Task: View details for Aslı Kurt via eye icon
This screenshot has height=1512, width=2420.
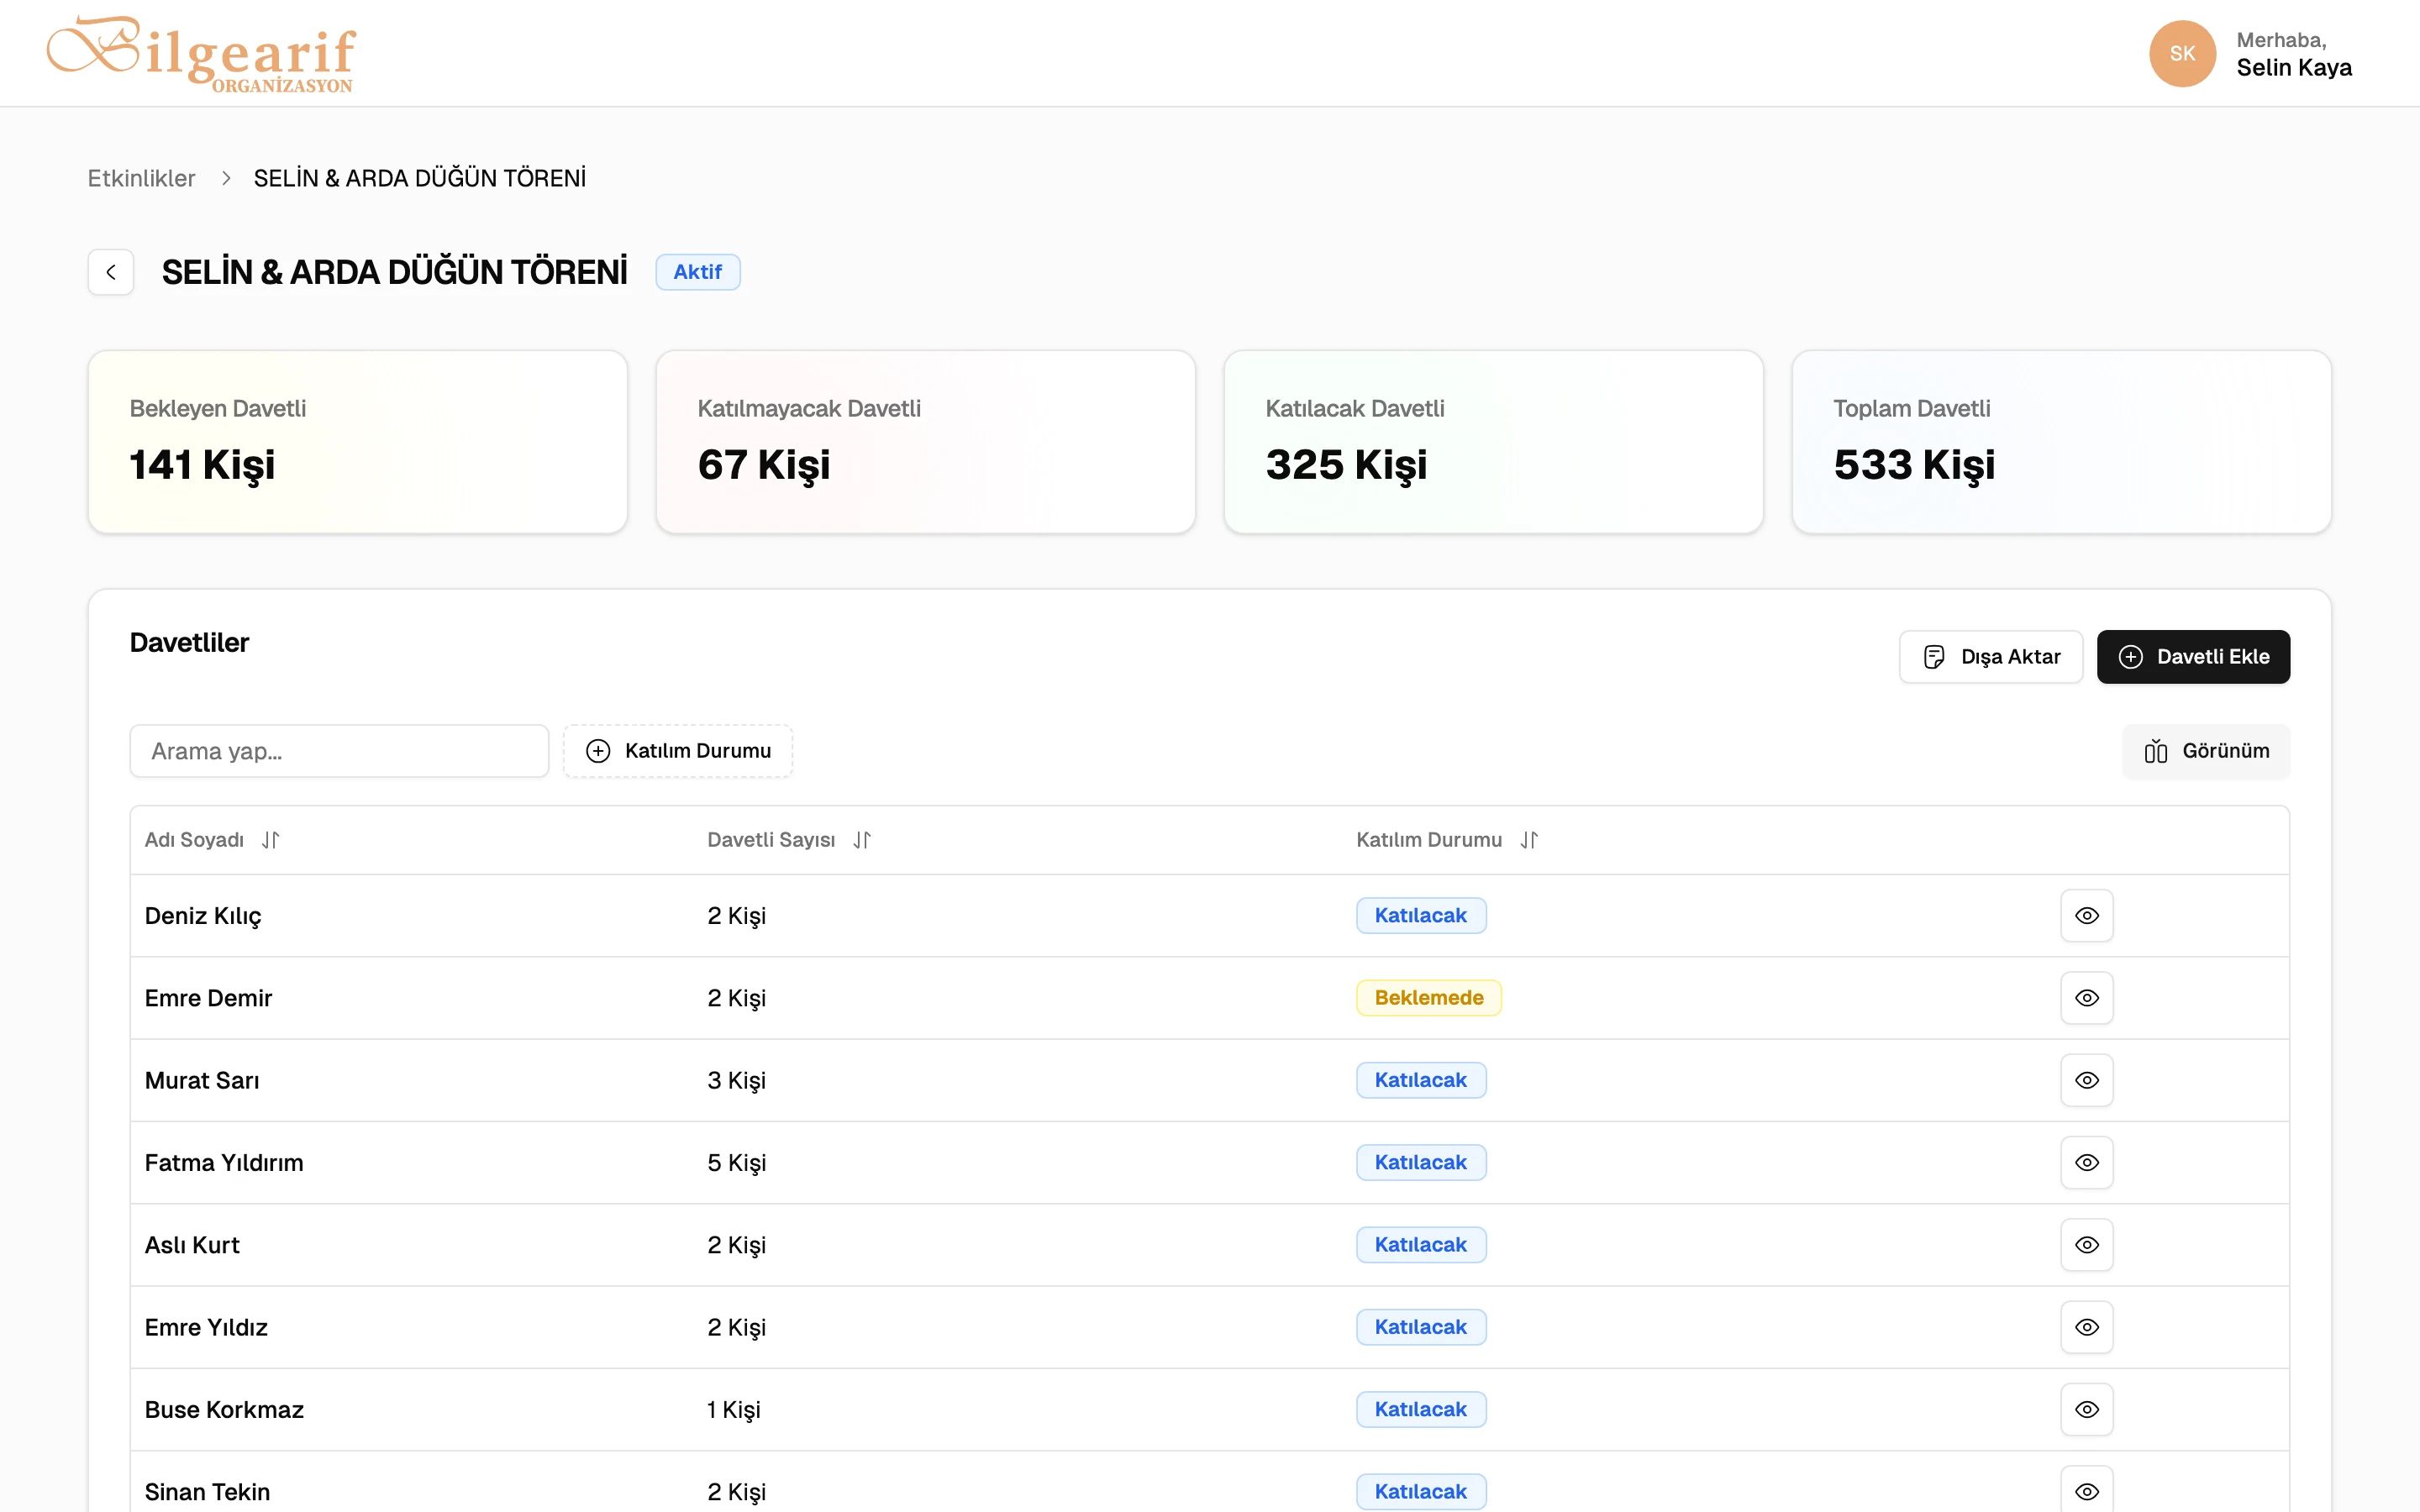Action: tap(2086, 1245)
